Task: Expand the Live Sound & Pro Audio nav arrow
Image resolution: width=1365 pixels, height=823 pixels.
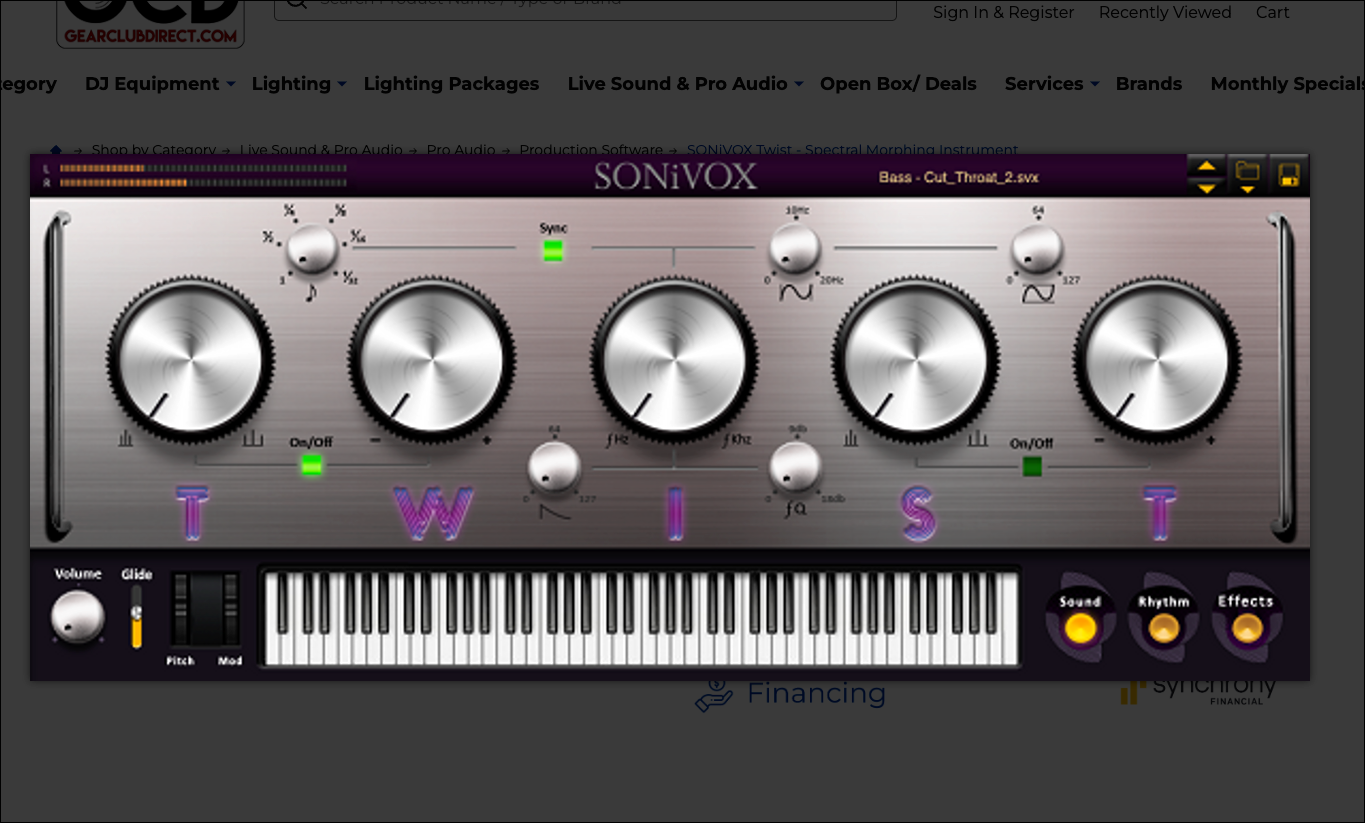Action: coord(799,85)
